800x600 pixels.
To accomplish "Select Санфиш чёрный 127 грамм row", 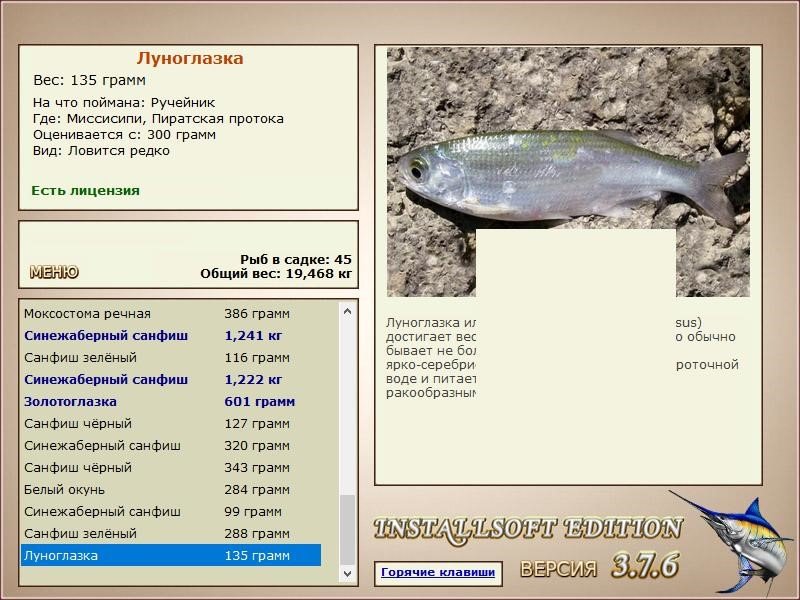I will (x=171, y=423).
